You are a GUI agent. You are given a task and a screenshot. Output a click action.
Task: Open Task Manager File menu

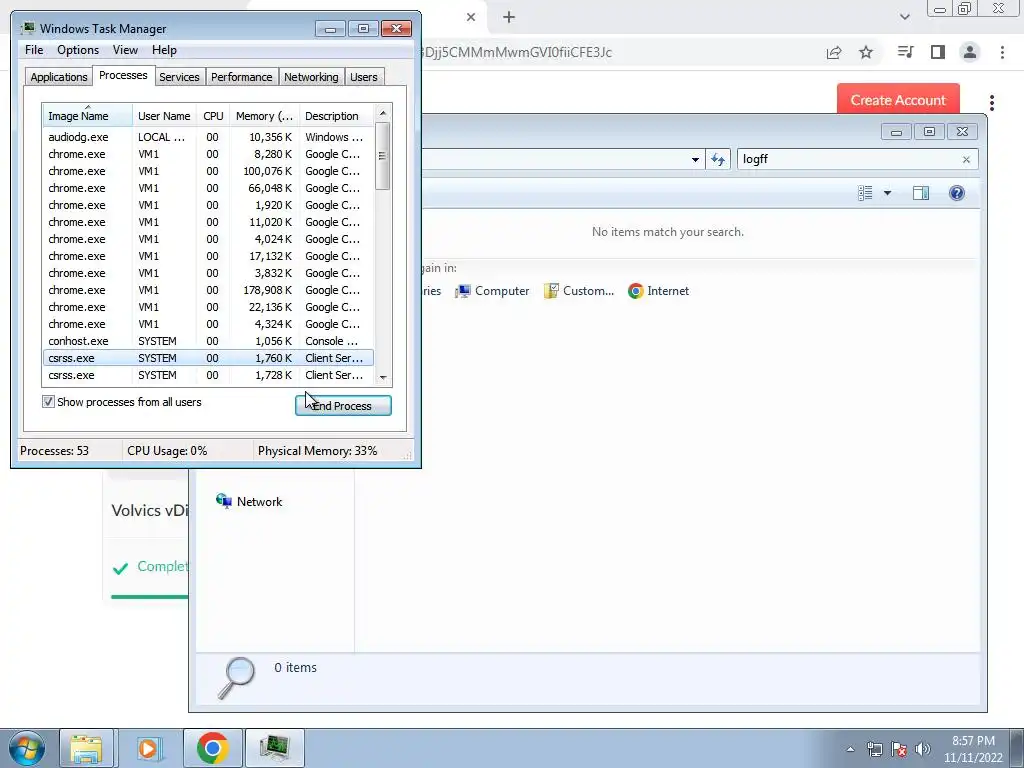click(x=34, y=50)
